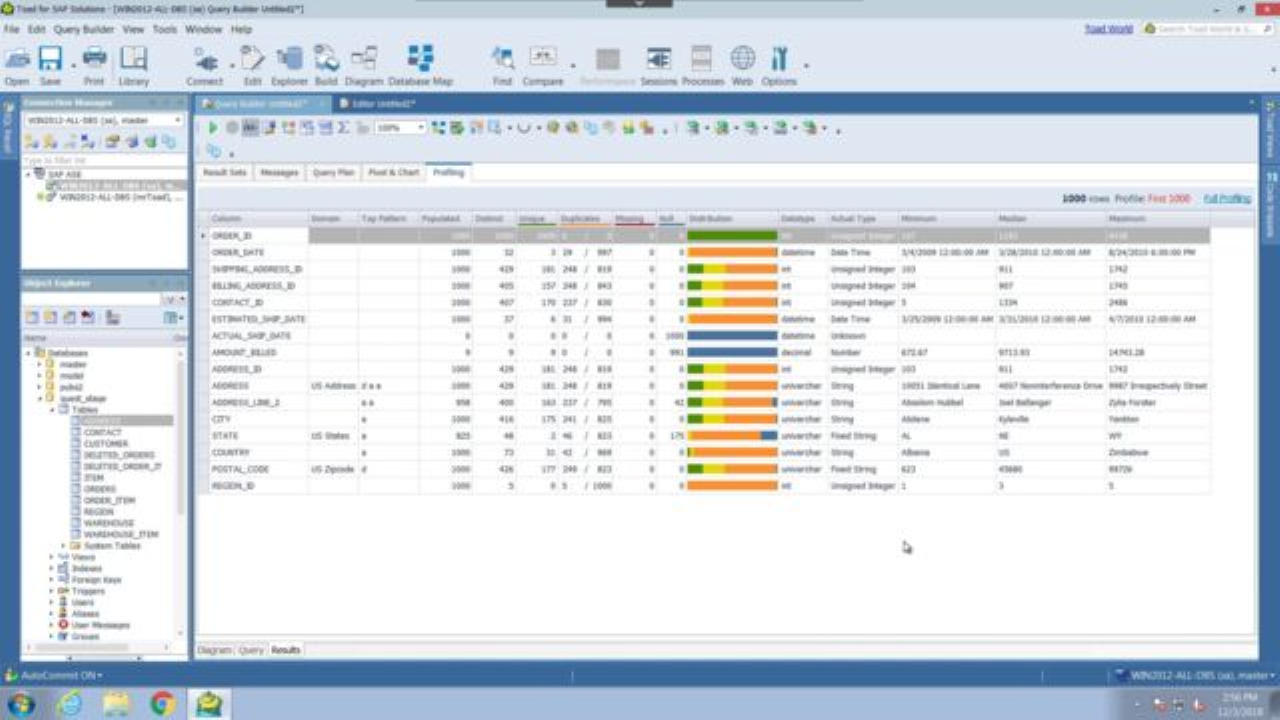Click the POSTAL_CODE column name cell
1280x720 pixels.
coord(257,469)
